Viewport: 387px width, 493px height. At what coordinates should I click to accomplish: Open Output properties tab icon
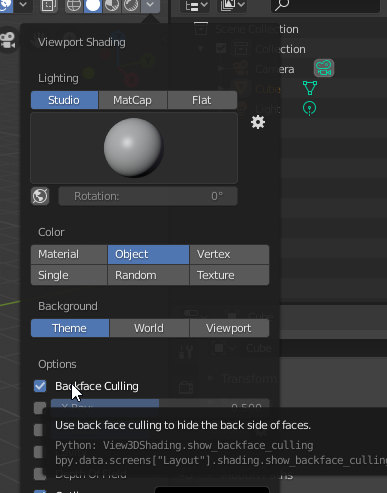(186, 387)
